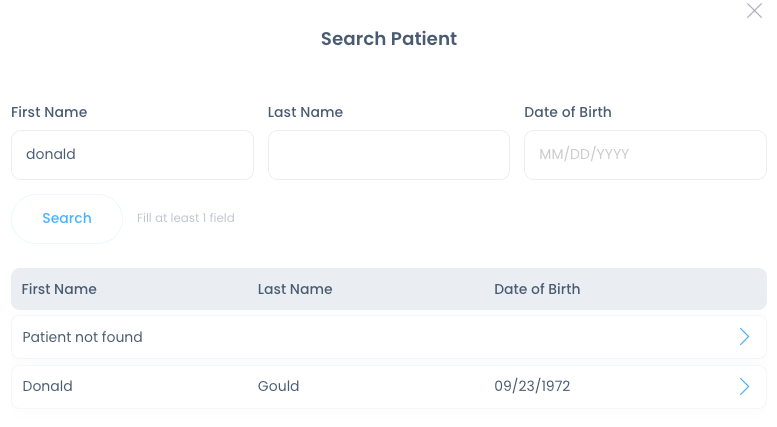Click the chevron on Patient not found row
This screenshot has width=777, height=427.
coord(744,337)
